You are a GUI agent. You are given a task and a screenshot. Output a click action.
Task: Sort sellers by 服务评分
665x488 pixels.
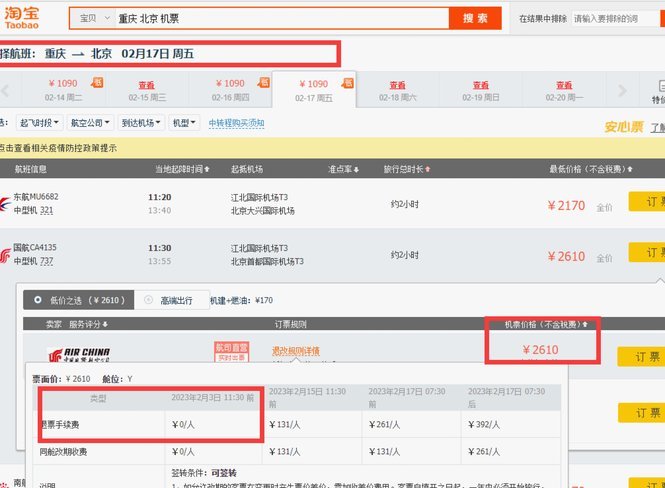coord(88,324)
